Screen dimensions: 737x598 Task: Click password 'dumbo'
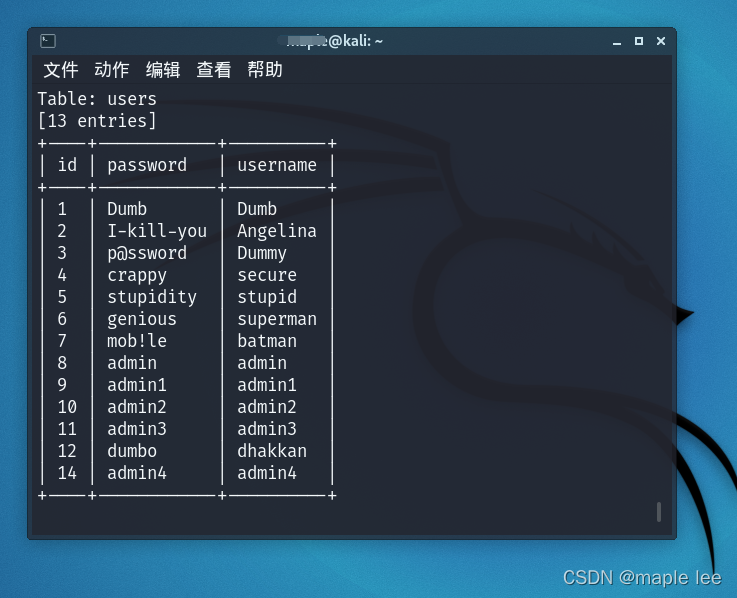[x=132, y=451]
